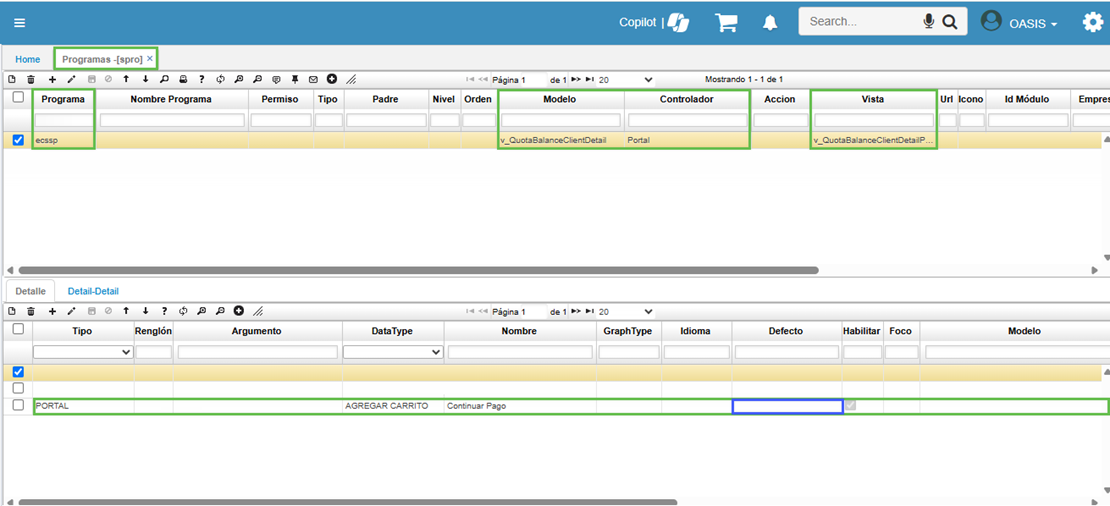
Task: Open the Tipo filter dropdown in Detalle
Action: pos(83,352)
